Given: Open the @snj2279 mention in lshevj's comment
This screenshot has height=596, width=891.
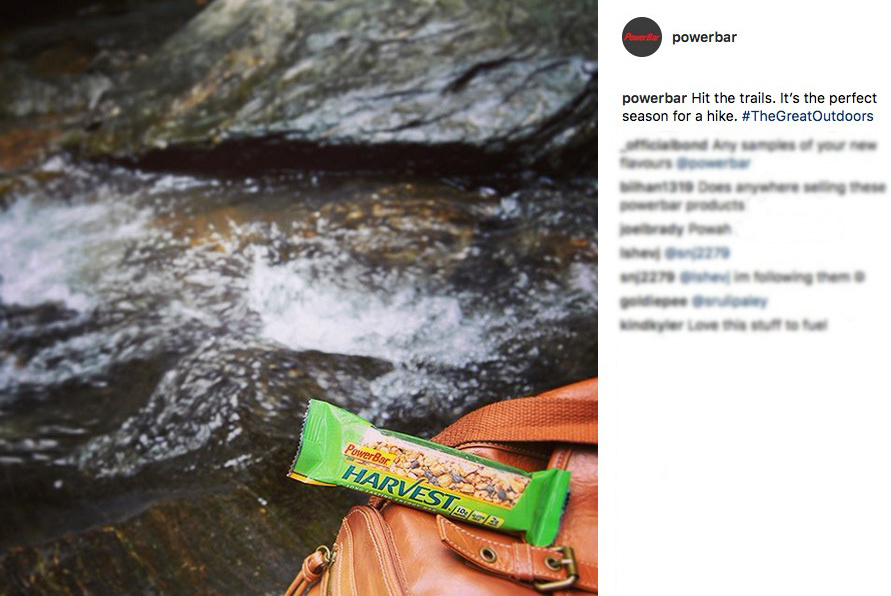Looking at the screenshot, I should pyautogui.click(x=697, y=253).
